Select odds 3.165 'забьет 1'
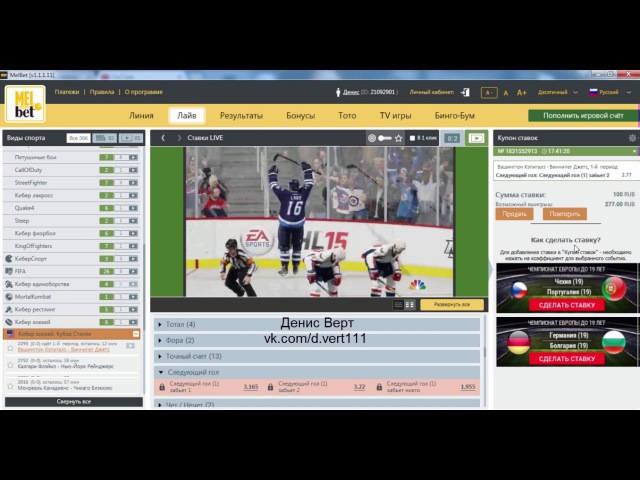The image size is (640, 480). point(251,387)
